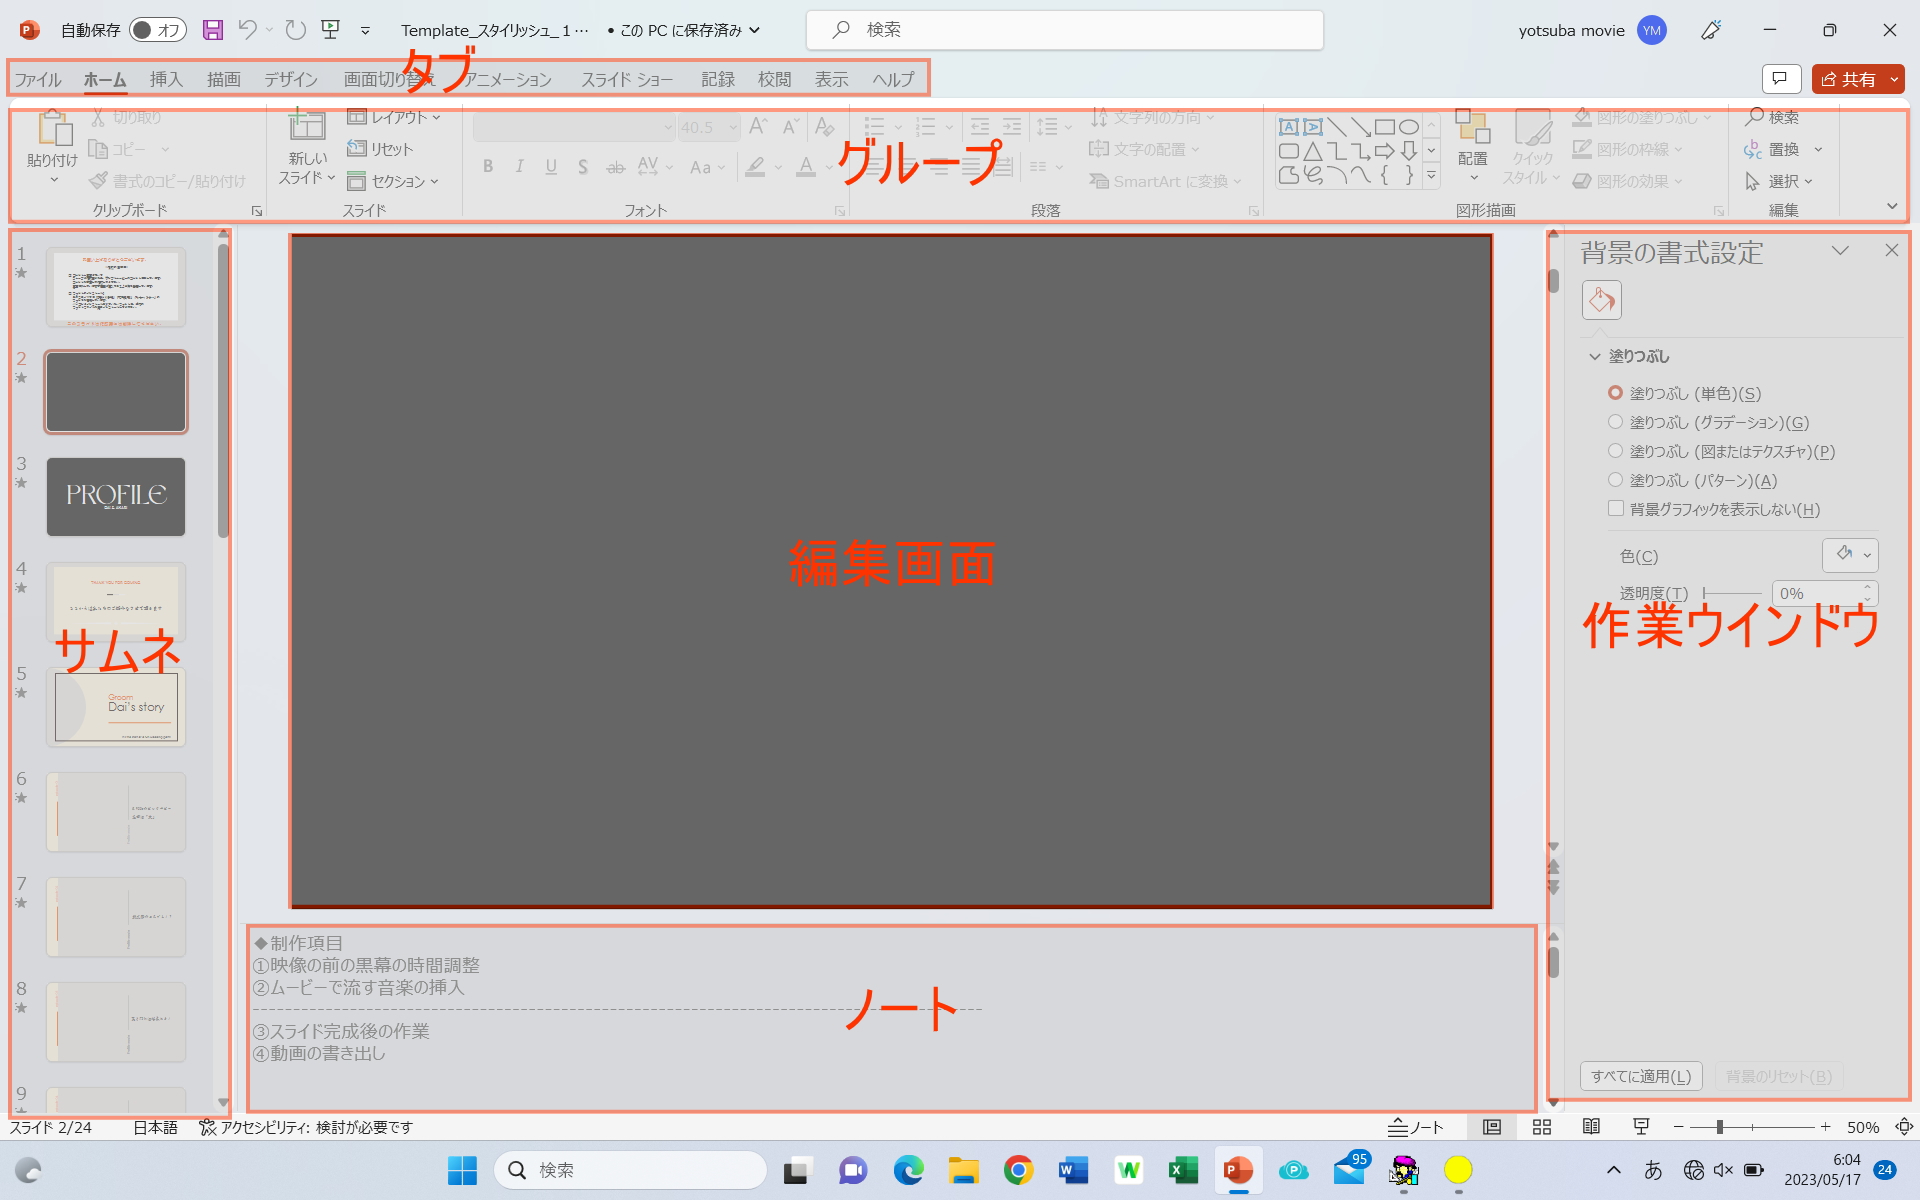Enable 背景グラフィックを表示しない checkbox
The image size is (1920, 1200).
pyautogui.click(x=1616, y=508)
